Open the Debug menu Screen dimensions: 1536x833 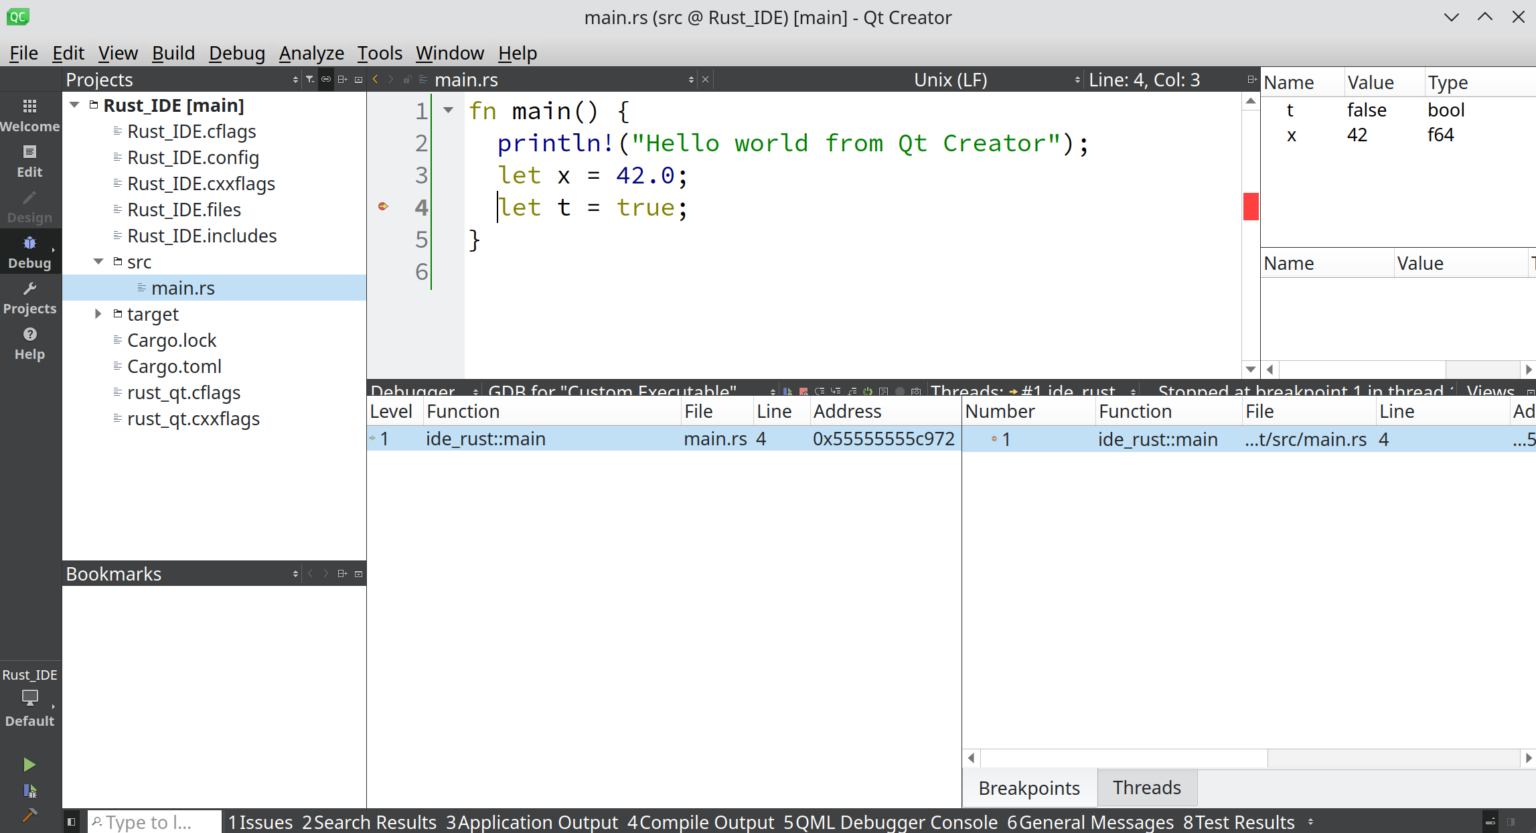click(237, 53)
